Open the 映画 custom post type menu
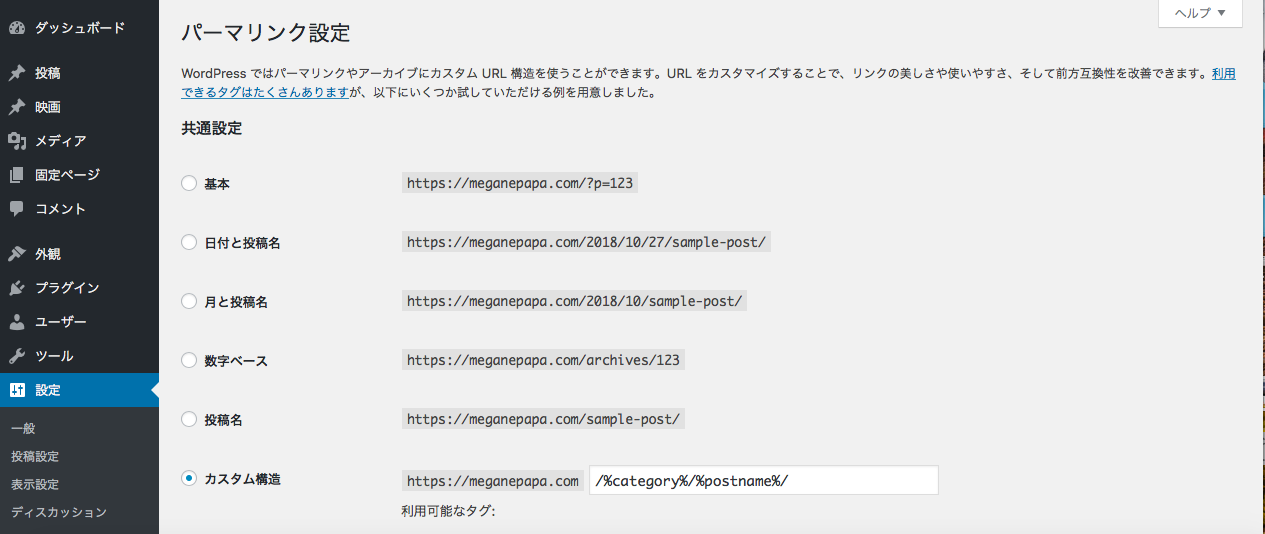 click(48, 107)
